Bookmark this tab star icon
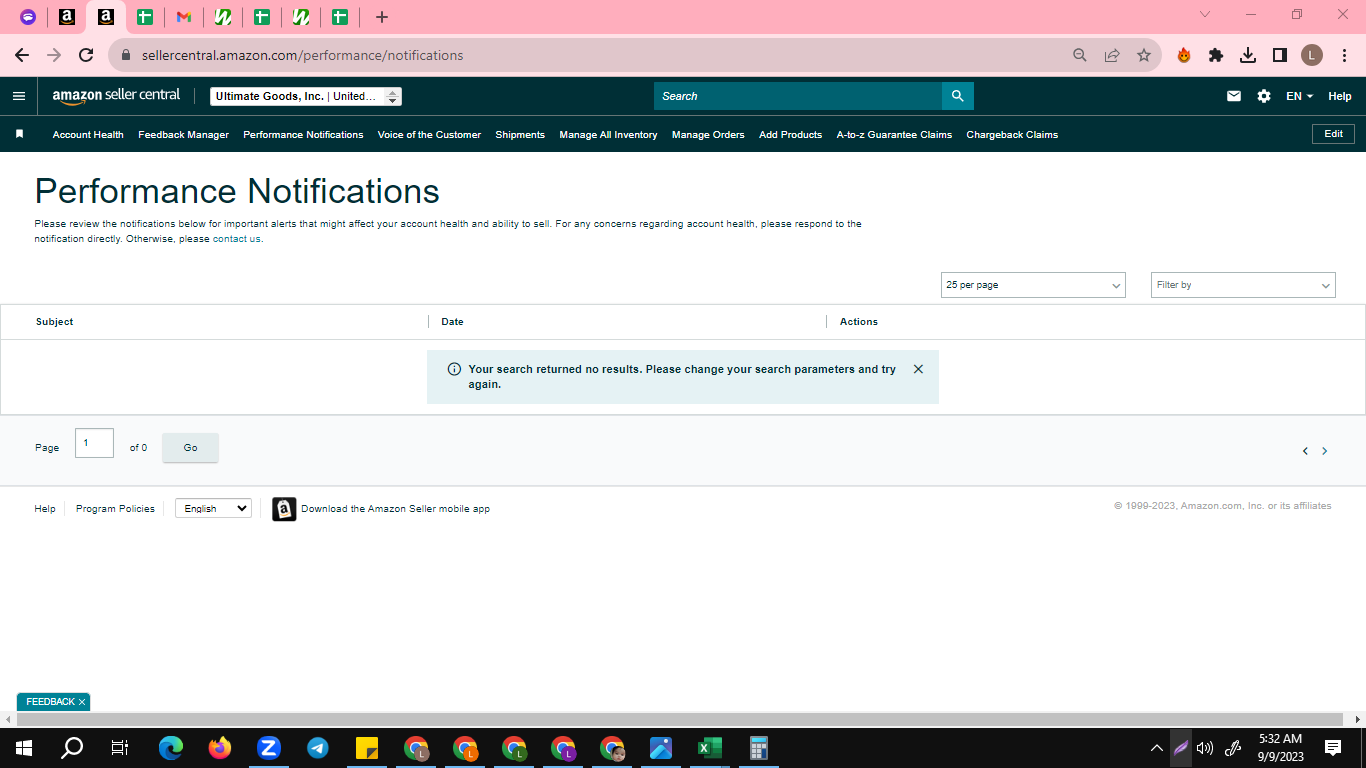 [x=1144, y=55]
